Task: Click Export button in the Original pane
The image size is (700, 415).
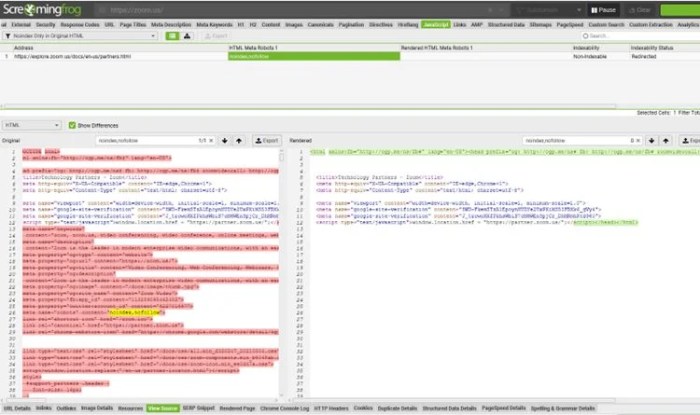Action: 267,141
